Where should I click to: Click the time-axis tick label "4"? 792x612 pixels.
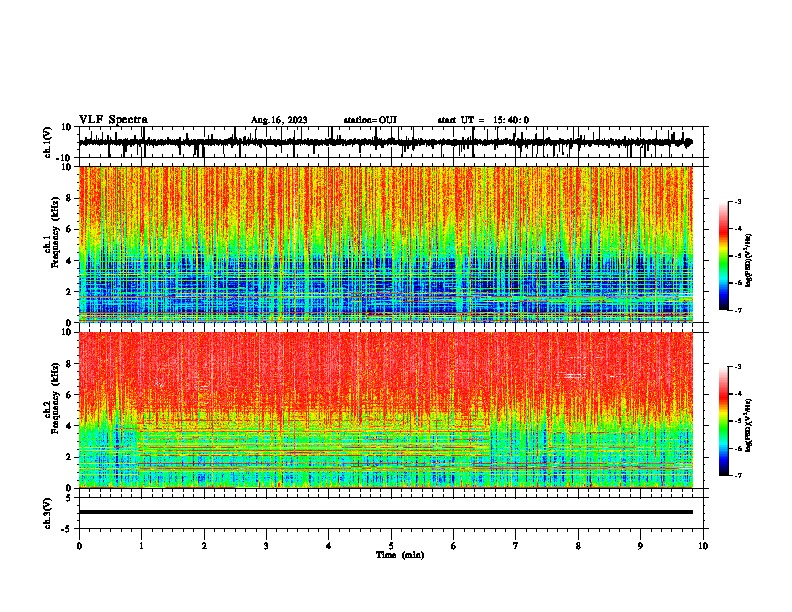[x=329, y=546]
